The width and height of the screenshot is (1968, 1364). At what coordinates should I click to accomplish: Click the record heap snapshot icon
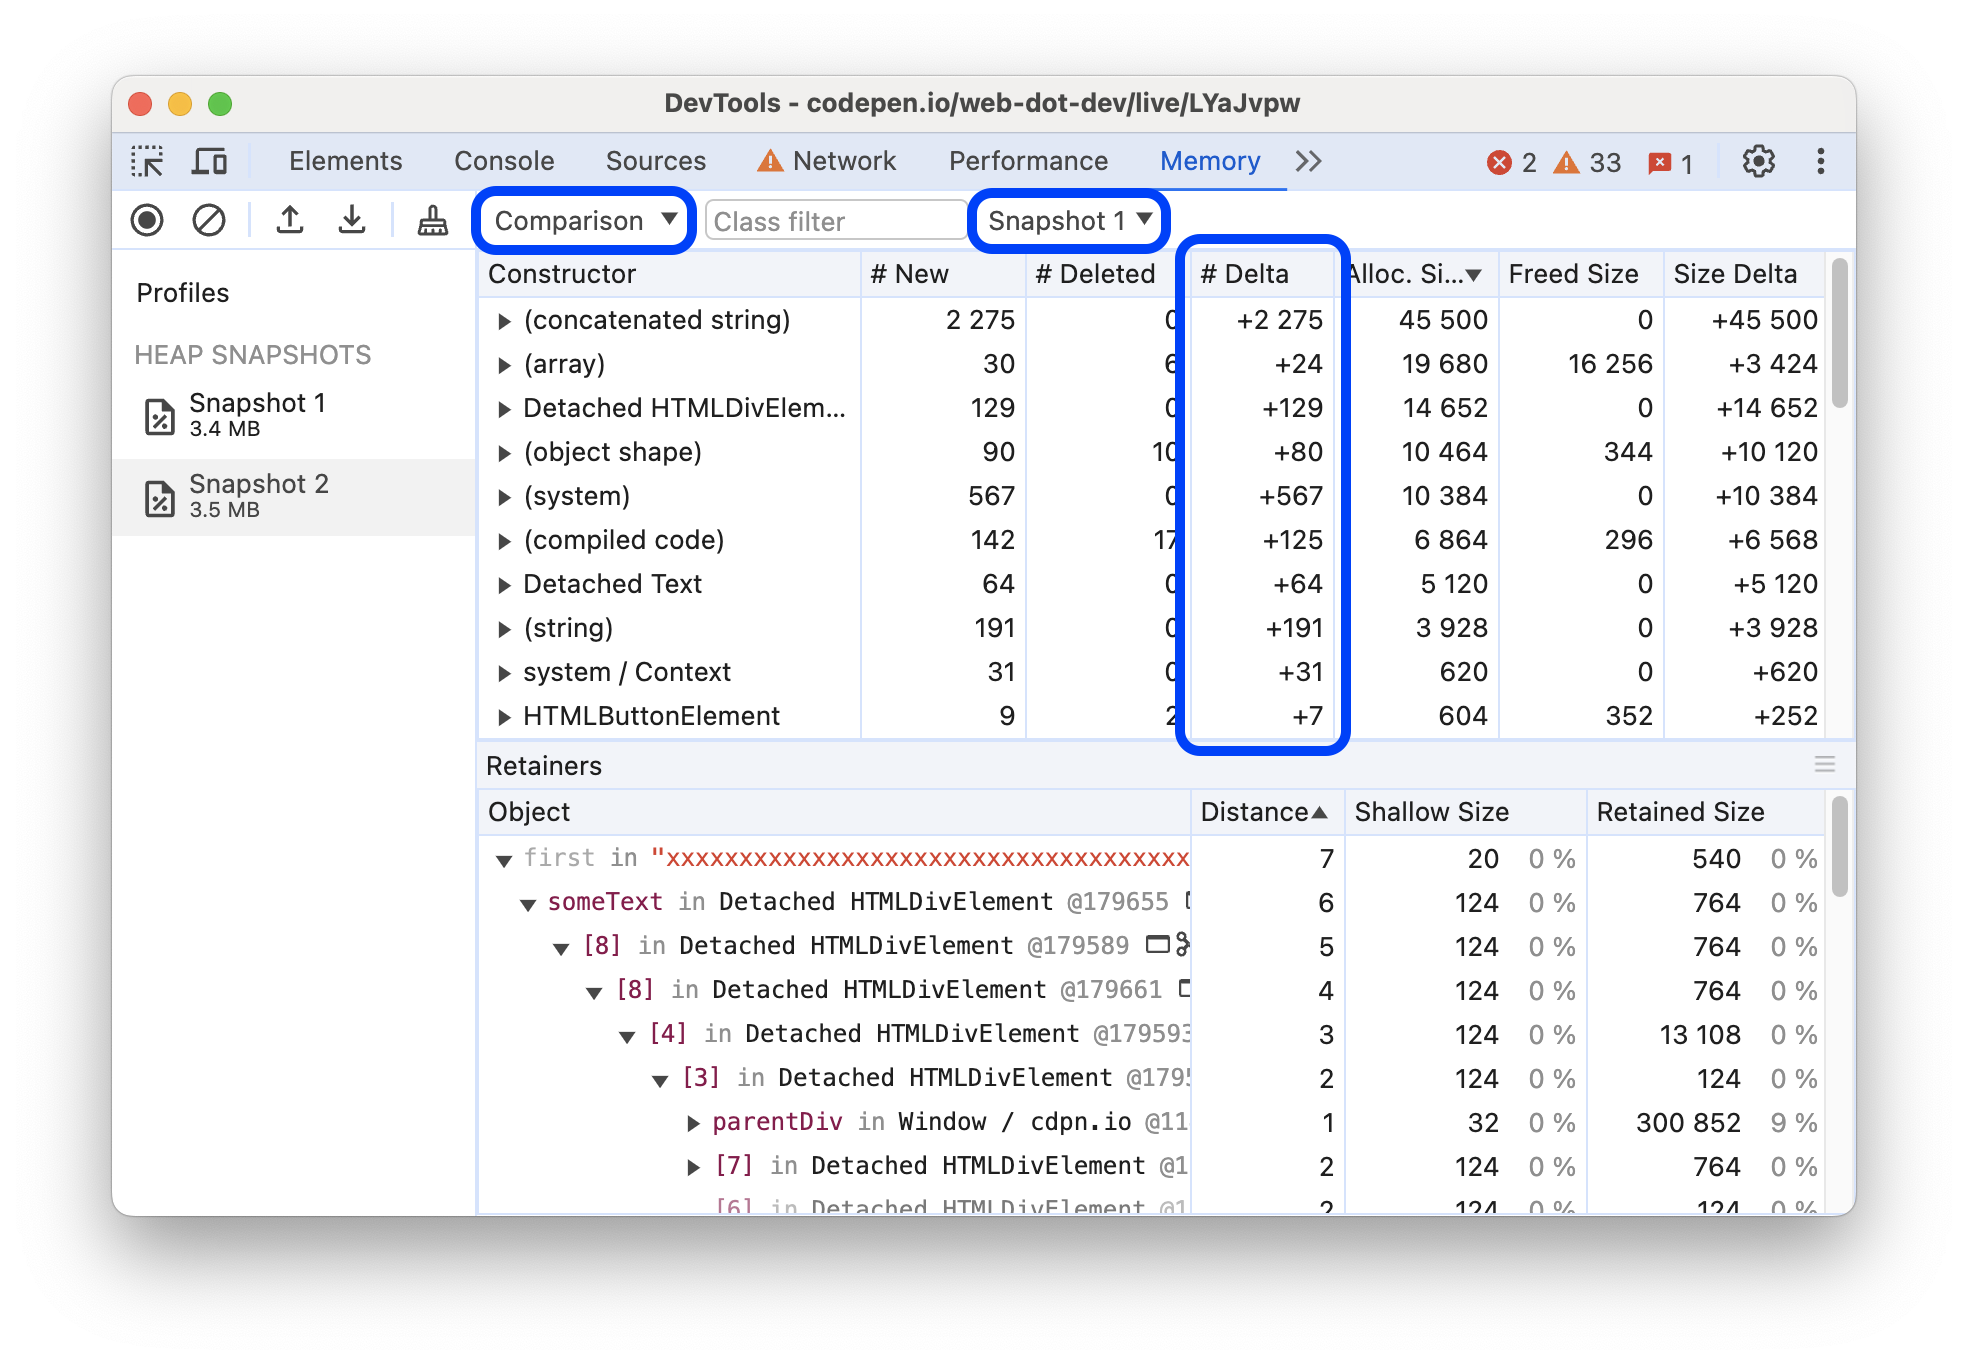(153, 220)
